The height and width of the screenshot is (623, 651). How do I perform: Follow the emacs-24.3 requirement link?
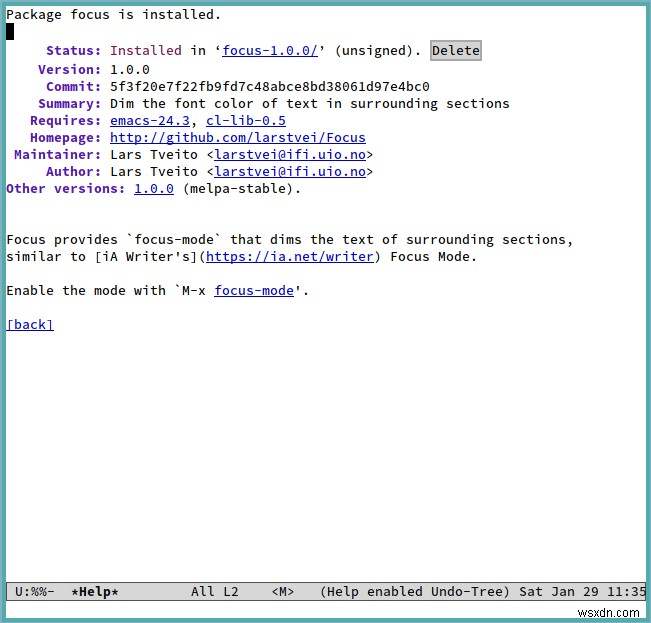(150, 121)
